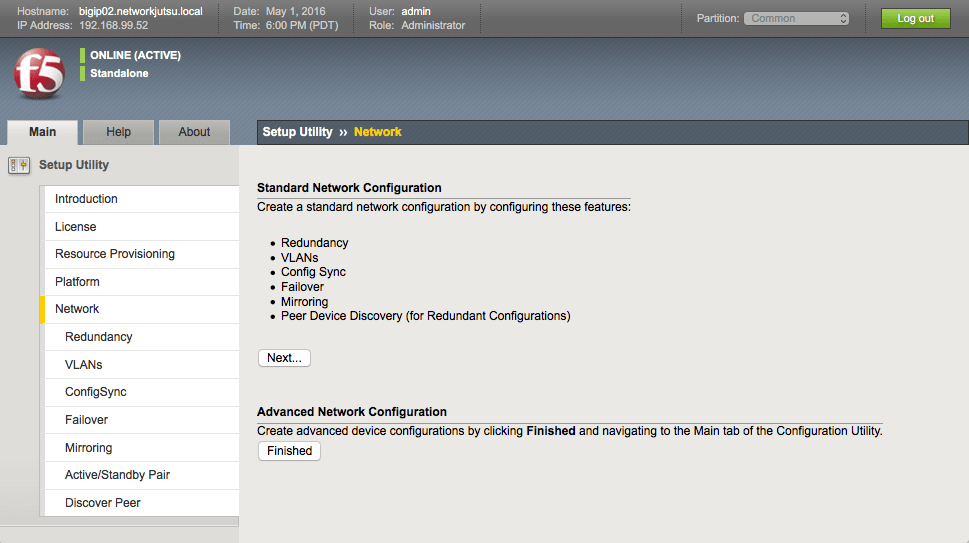The width and height of the screenshot is (969, 543).
Task: Switch to the Main tab
Action: (x=43, y=132)
